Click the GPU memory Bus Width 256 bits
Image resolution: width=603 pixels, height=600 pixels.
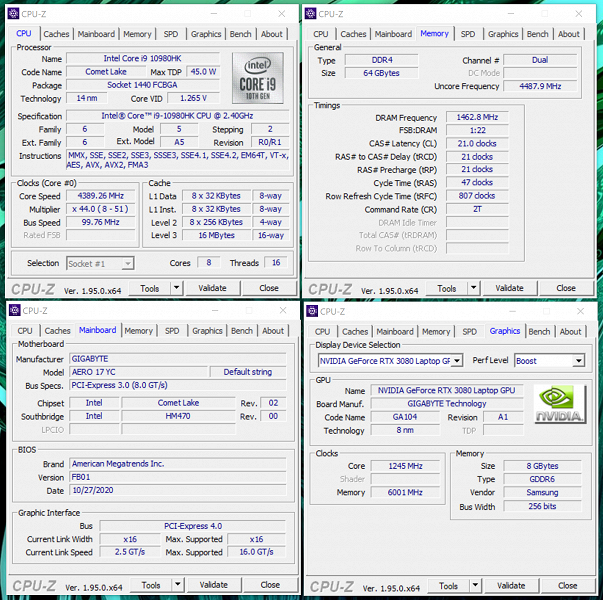point(542,506)
